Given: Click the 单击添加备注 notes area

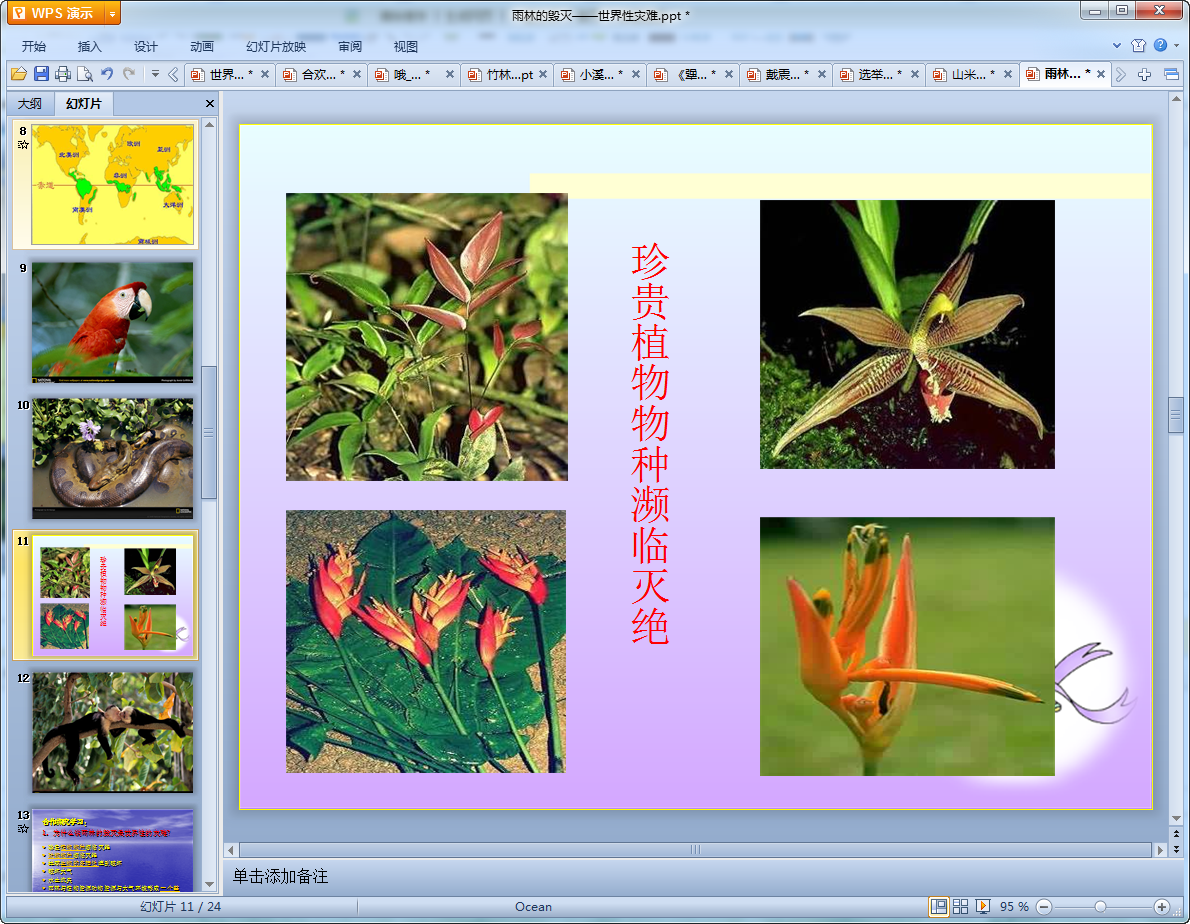Looking at the screenshot, I should 281,877.
